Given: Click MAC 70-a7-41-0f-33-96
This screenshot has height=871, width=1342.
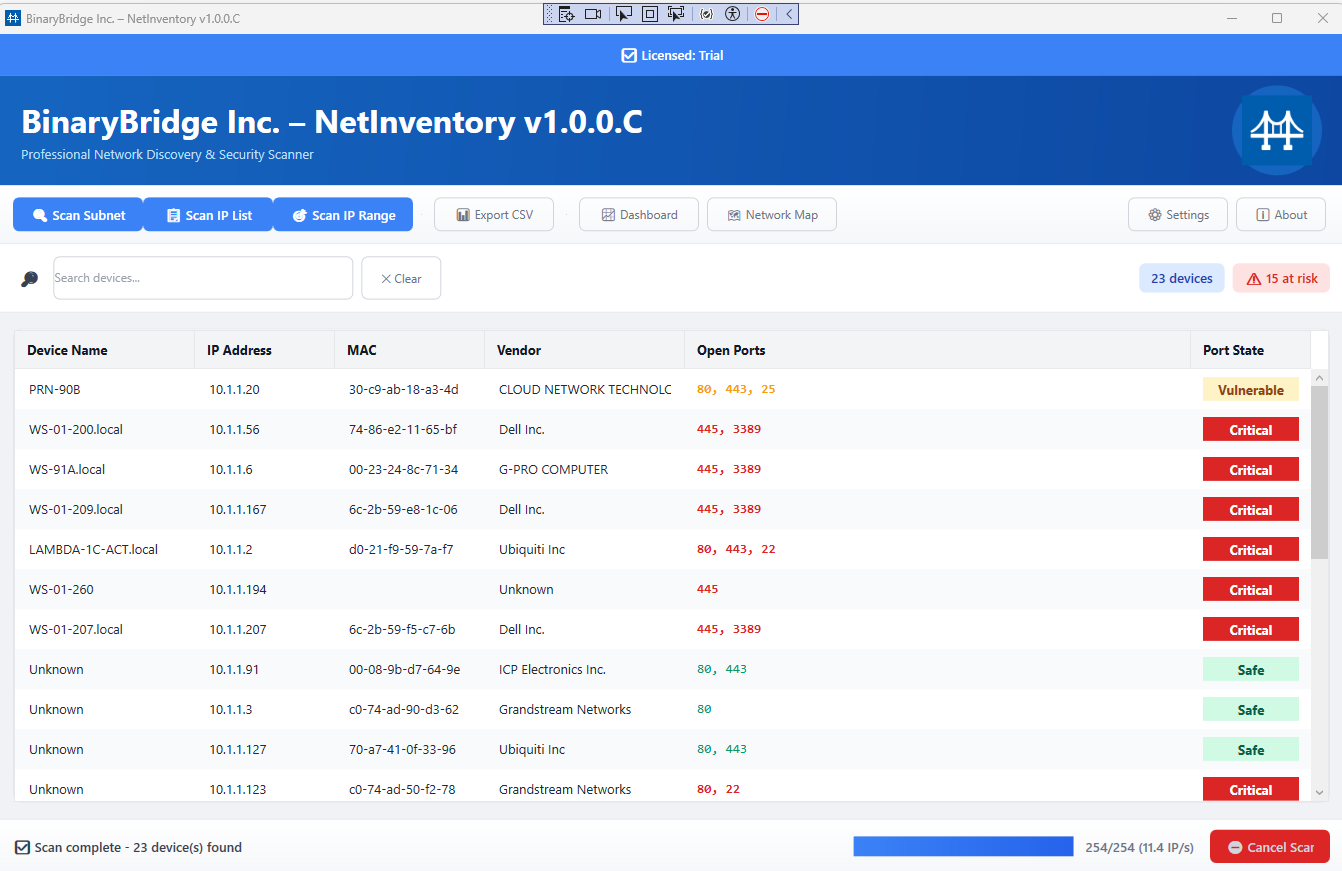Looking at the screenshot, I should click(402, 750).
